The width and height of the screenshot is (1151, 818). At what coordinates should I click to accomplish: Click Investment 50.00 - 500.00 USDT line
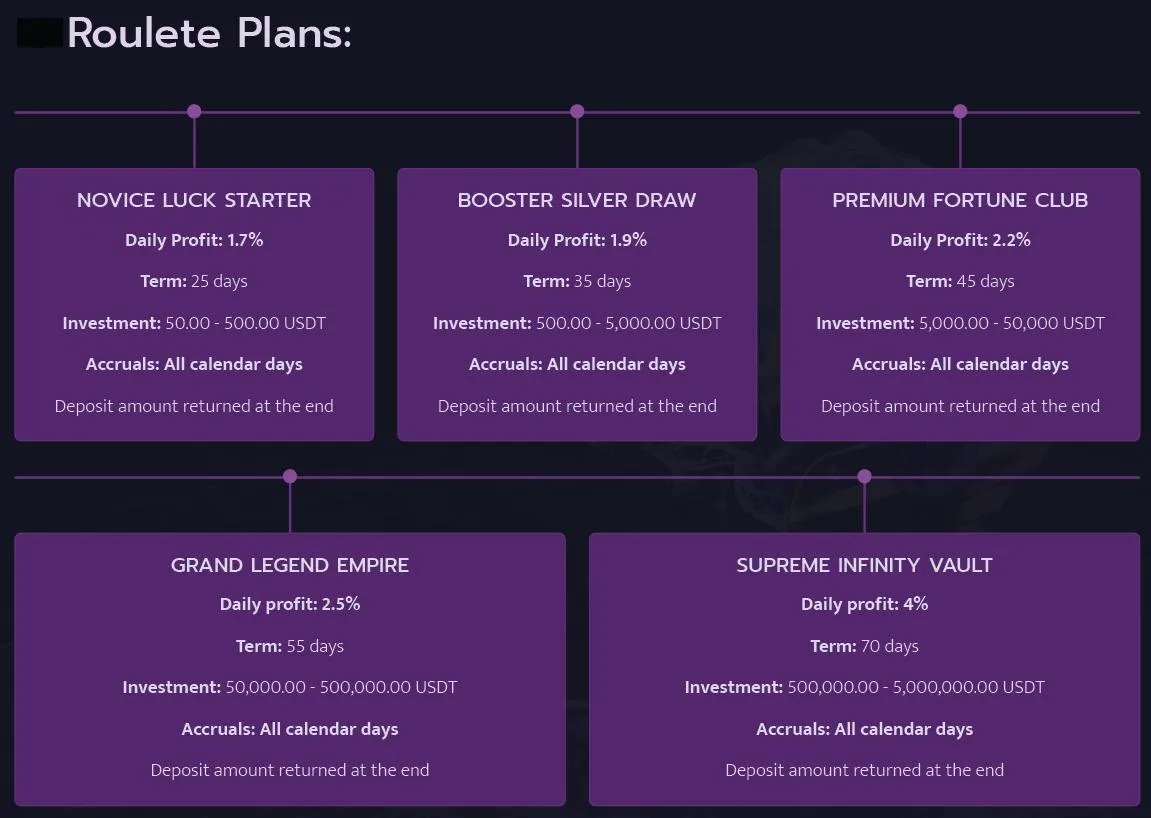click(x=194, y=323)
